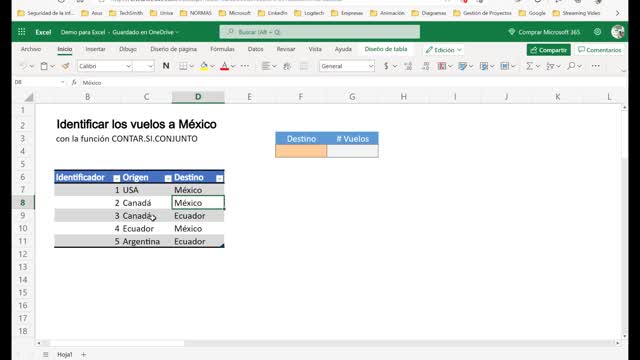Click the Cell Styles icon
640x360 pixels.
(484, 66)
